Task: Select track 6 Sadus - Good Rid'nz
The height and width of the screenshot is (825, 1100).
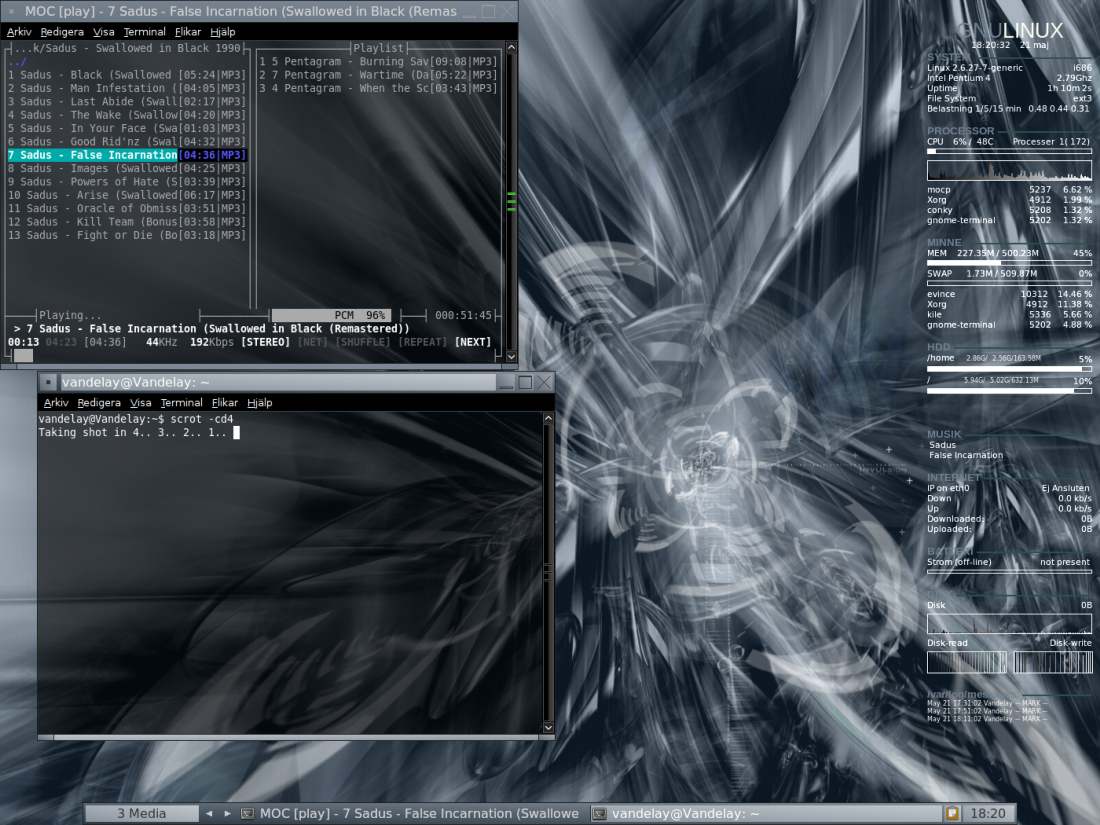Action: [127, 141]
